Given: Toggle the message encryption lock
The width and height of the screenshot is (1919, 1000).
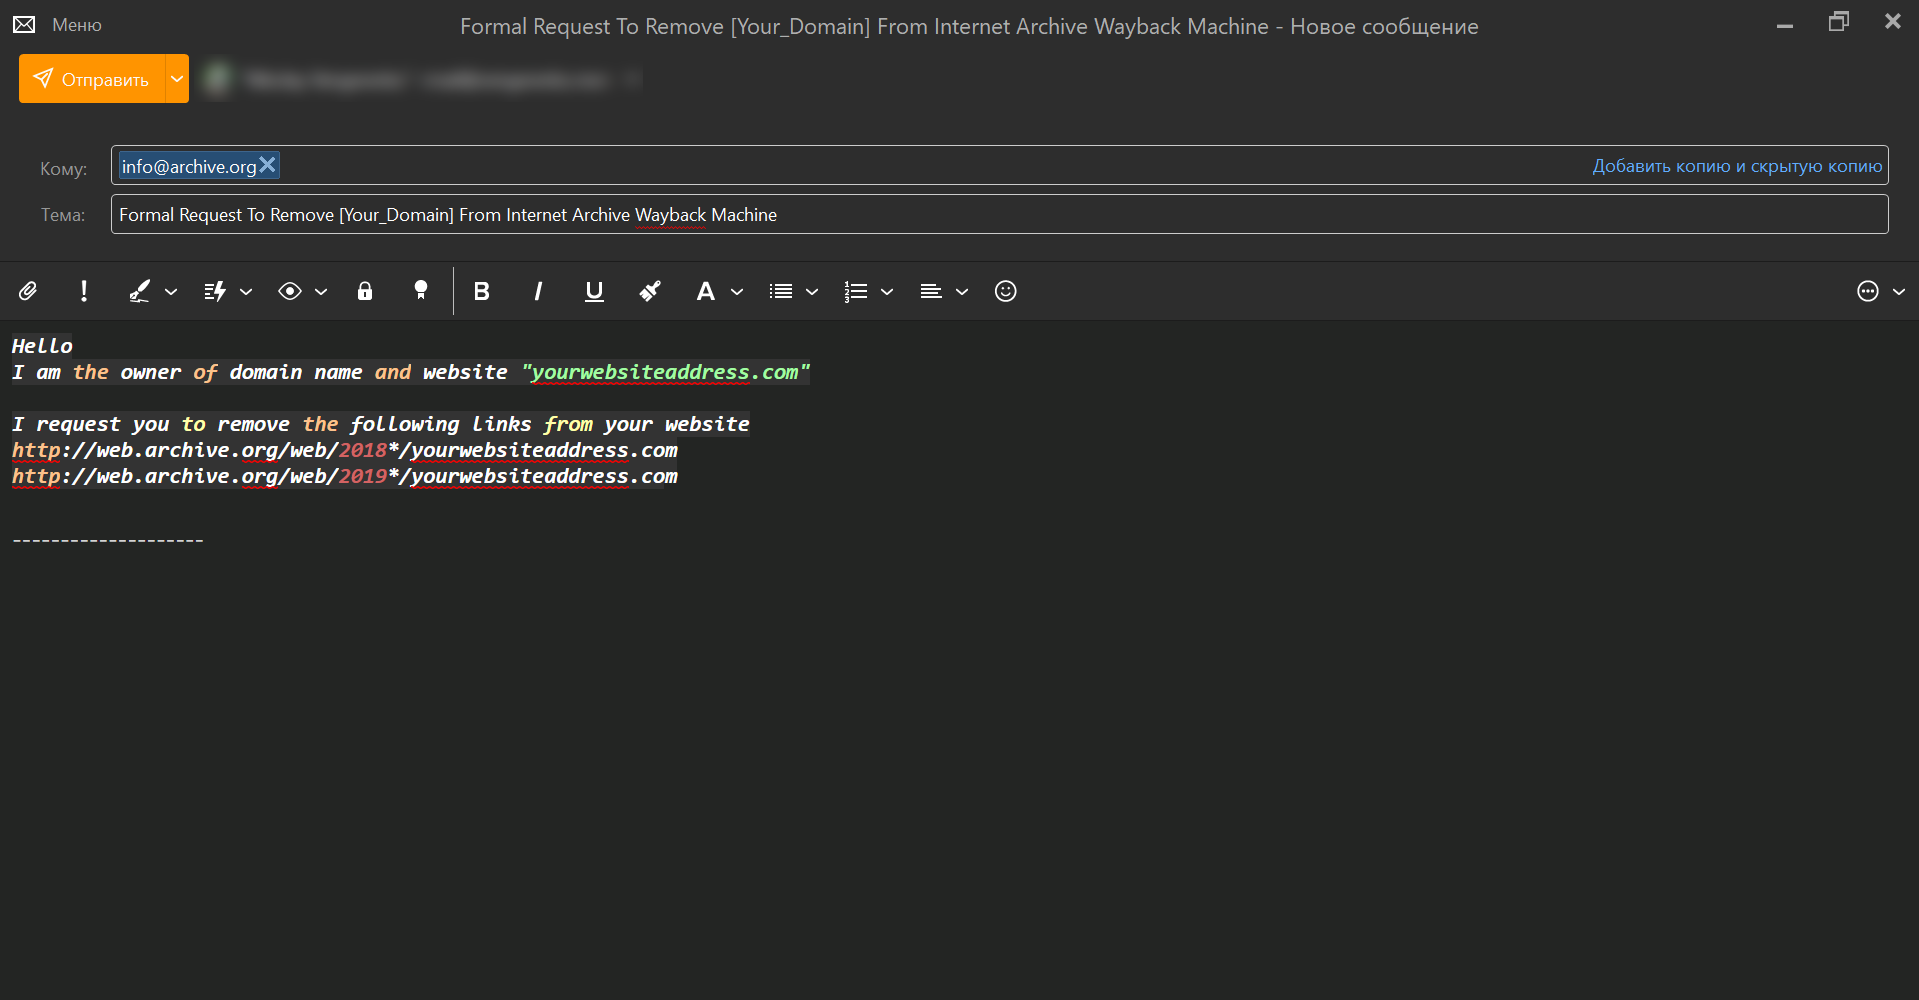Looking at the screenshot, I should click(x=365, y=291).
